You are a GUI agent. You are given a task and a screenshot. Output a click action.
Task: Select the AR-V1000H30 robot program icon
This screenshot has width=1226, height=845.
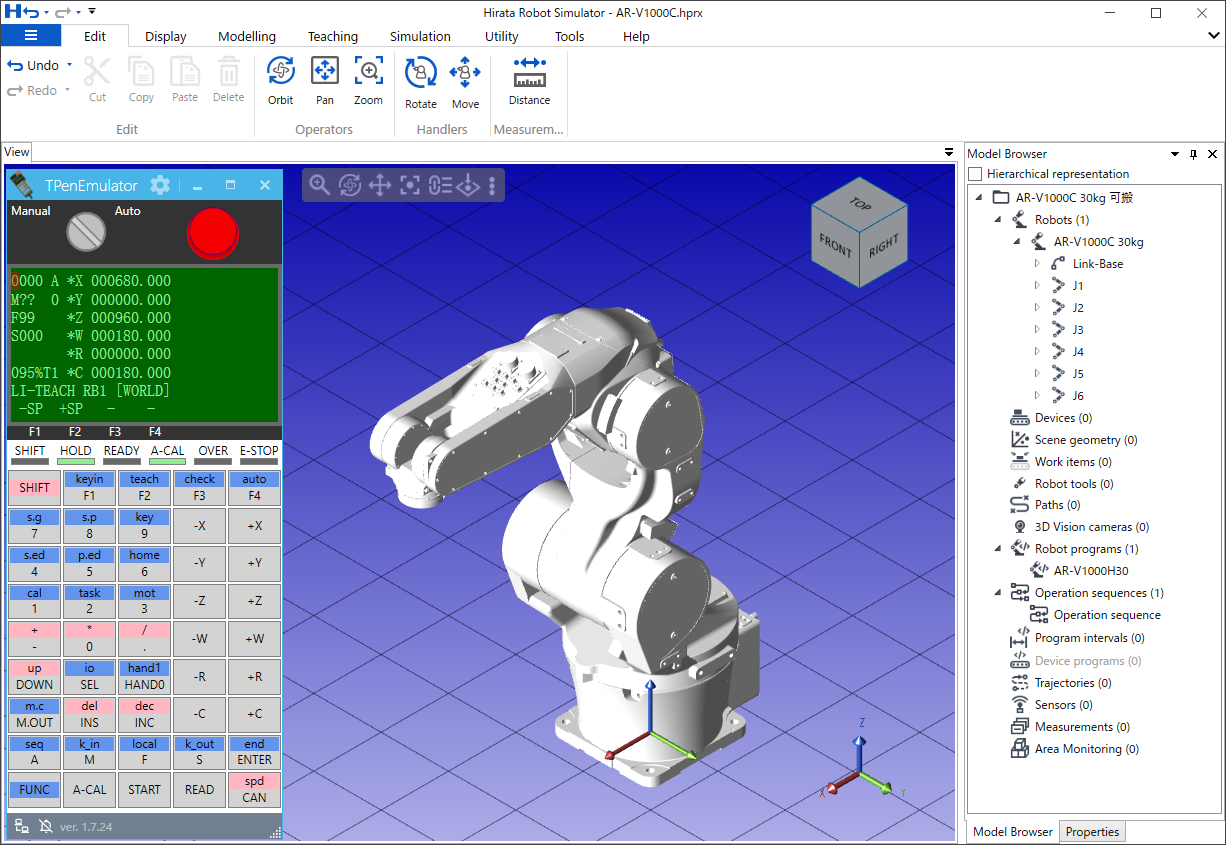tap(1040, 571)
